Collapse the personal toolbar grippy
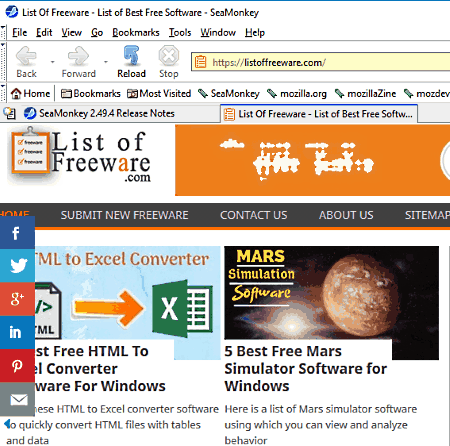450x446 pixels. coord(3,93)
